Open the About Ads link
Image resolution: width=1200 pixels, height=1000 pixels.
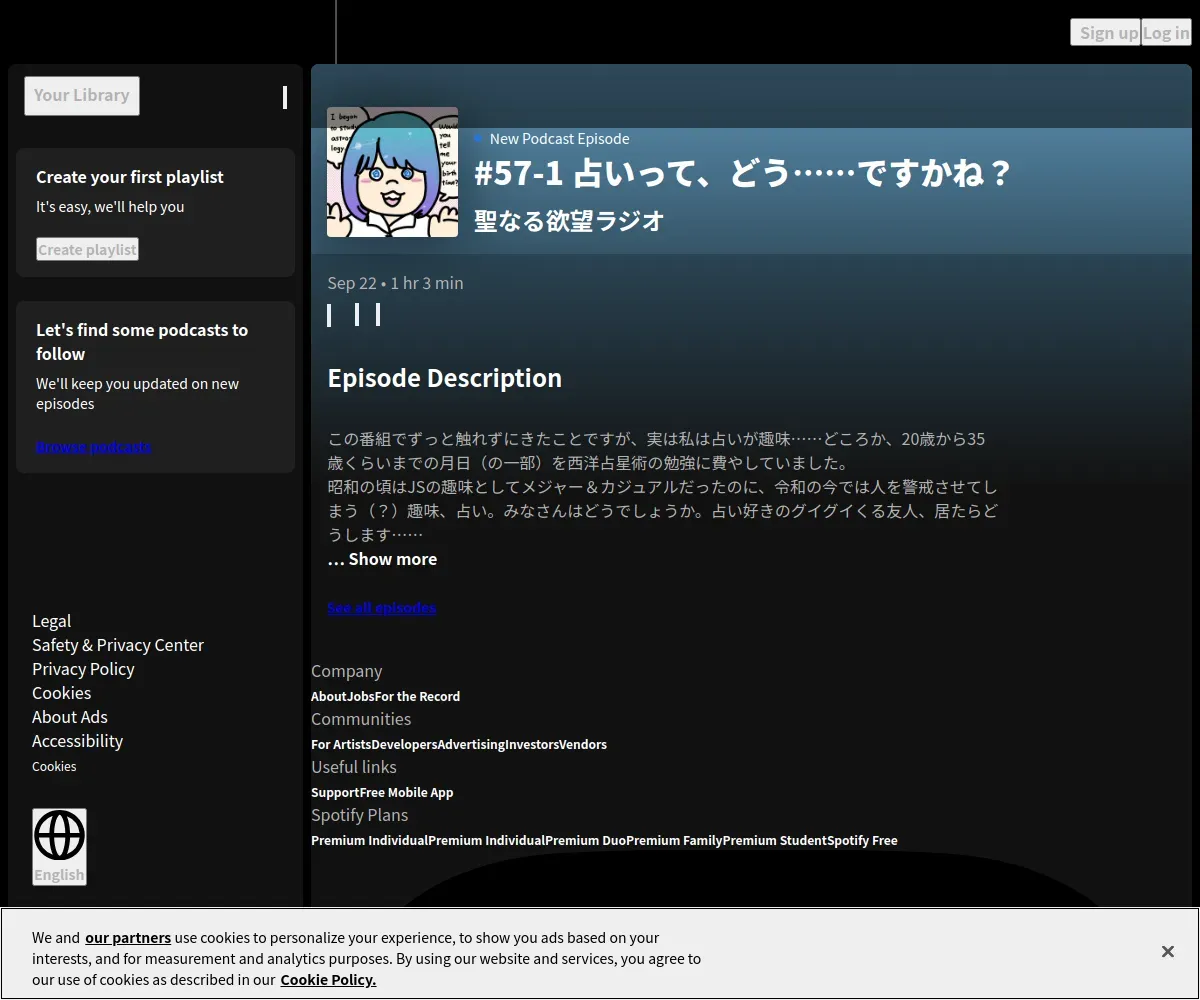point(70,717)
